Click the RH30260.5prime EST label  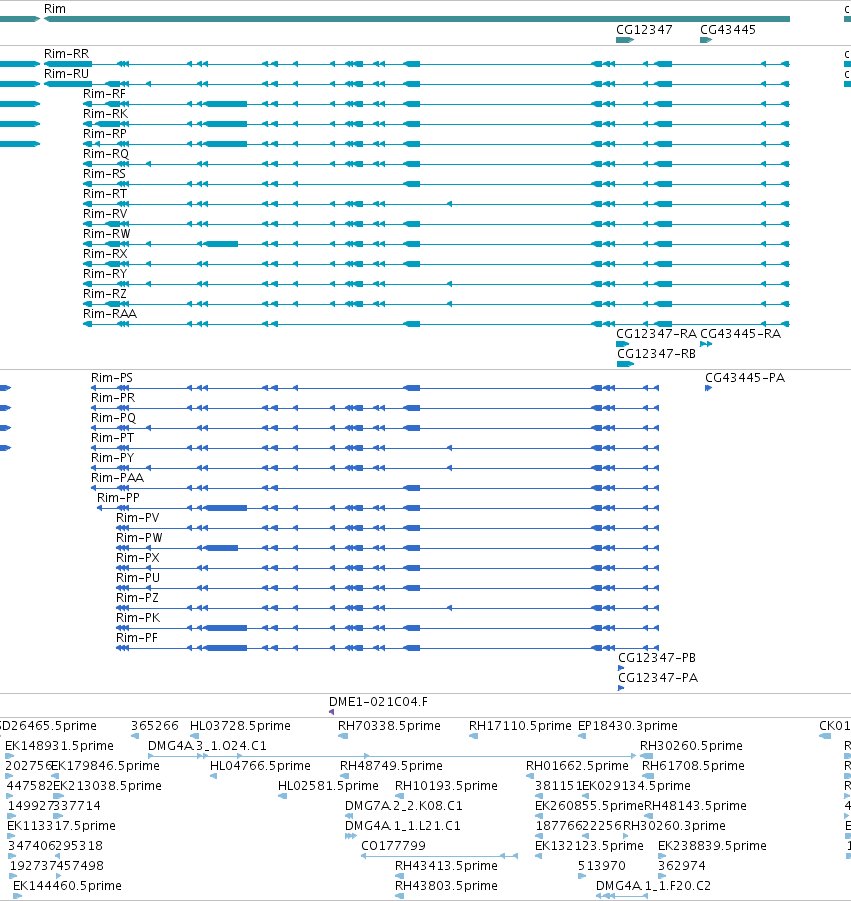pos(691,746)
